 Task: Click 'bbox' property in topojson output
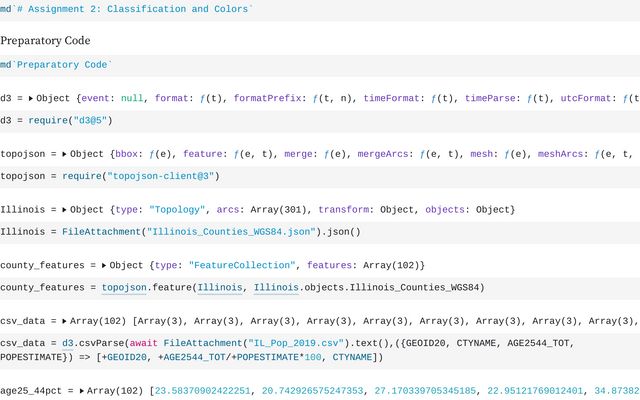tap(127, 154)
